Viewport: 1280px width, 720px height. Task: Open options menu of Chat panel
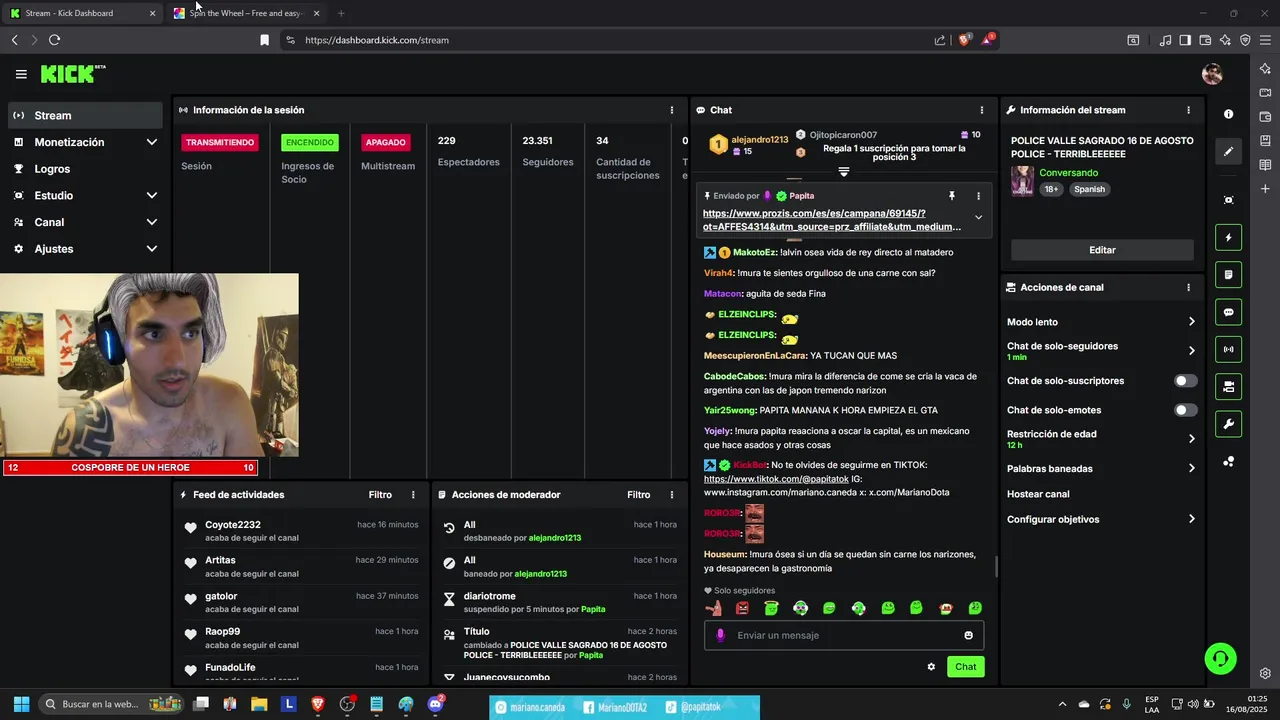pyautogui.click(x=982, y=110)
